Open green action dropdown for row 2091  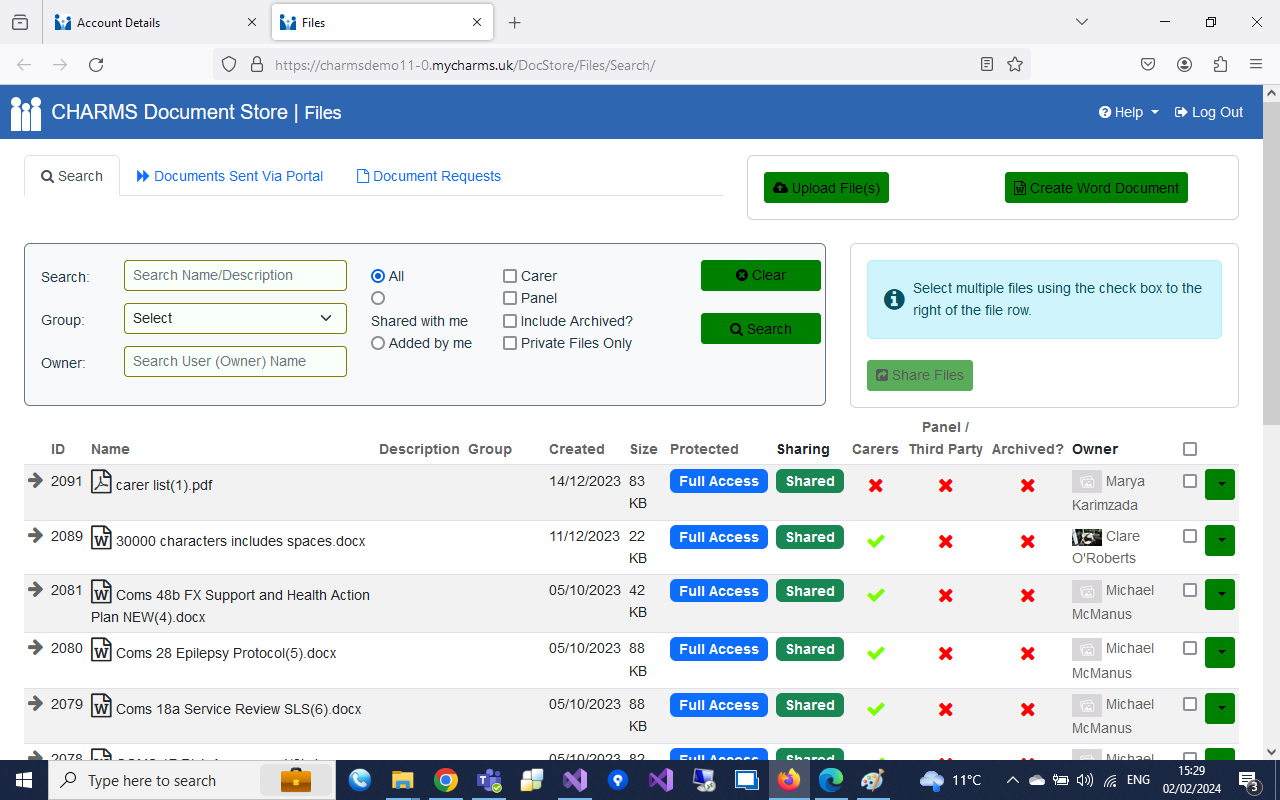(x=1220, y=484)
